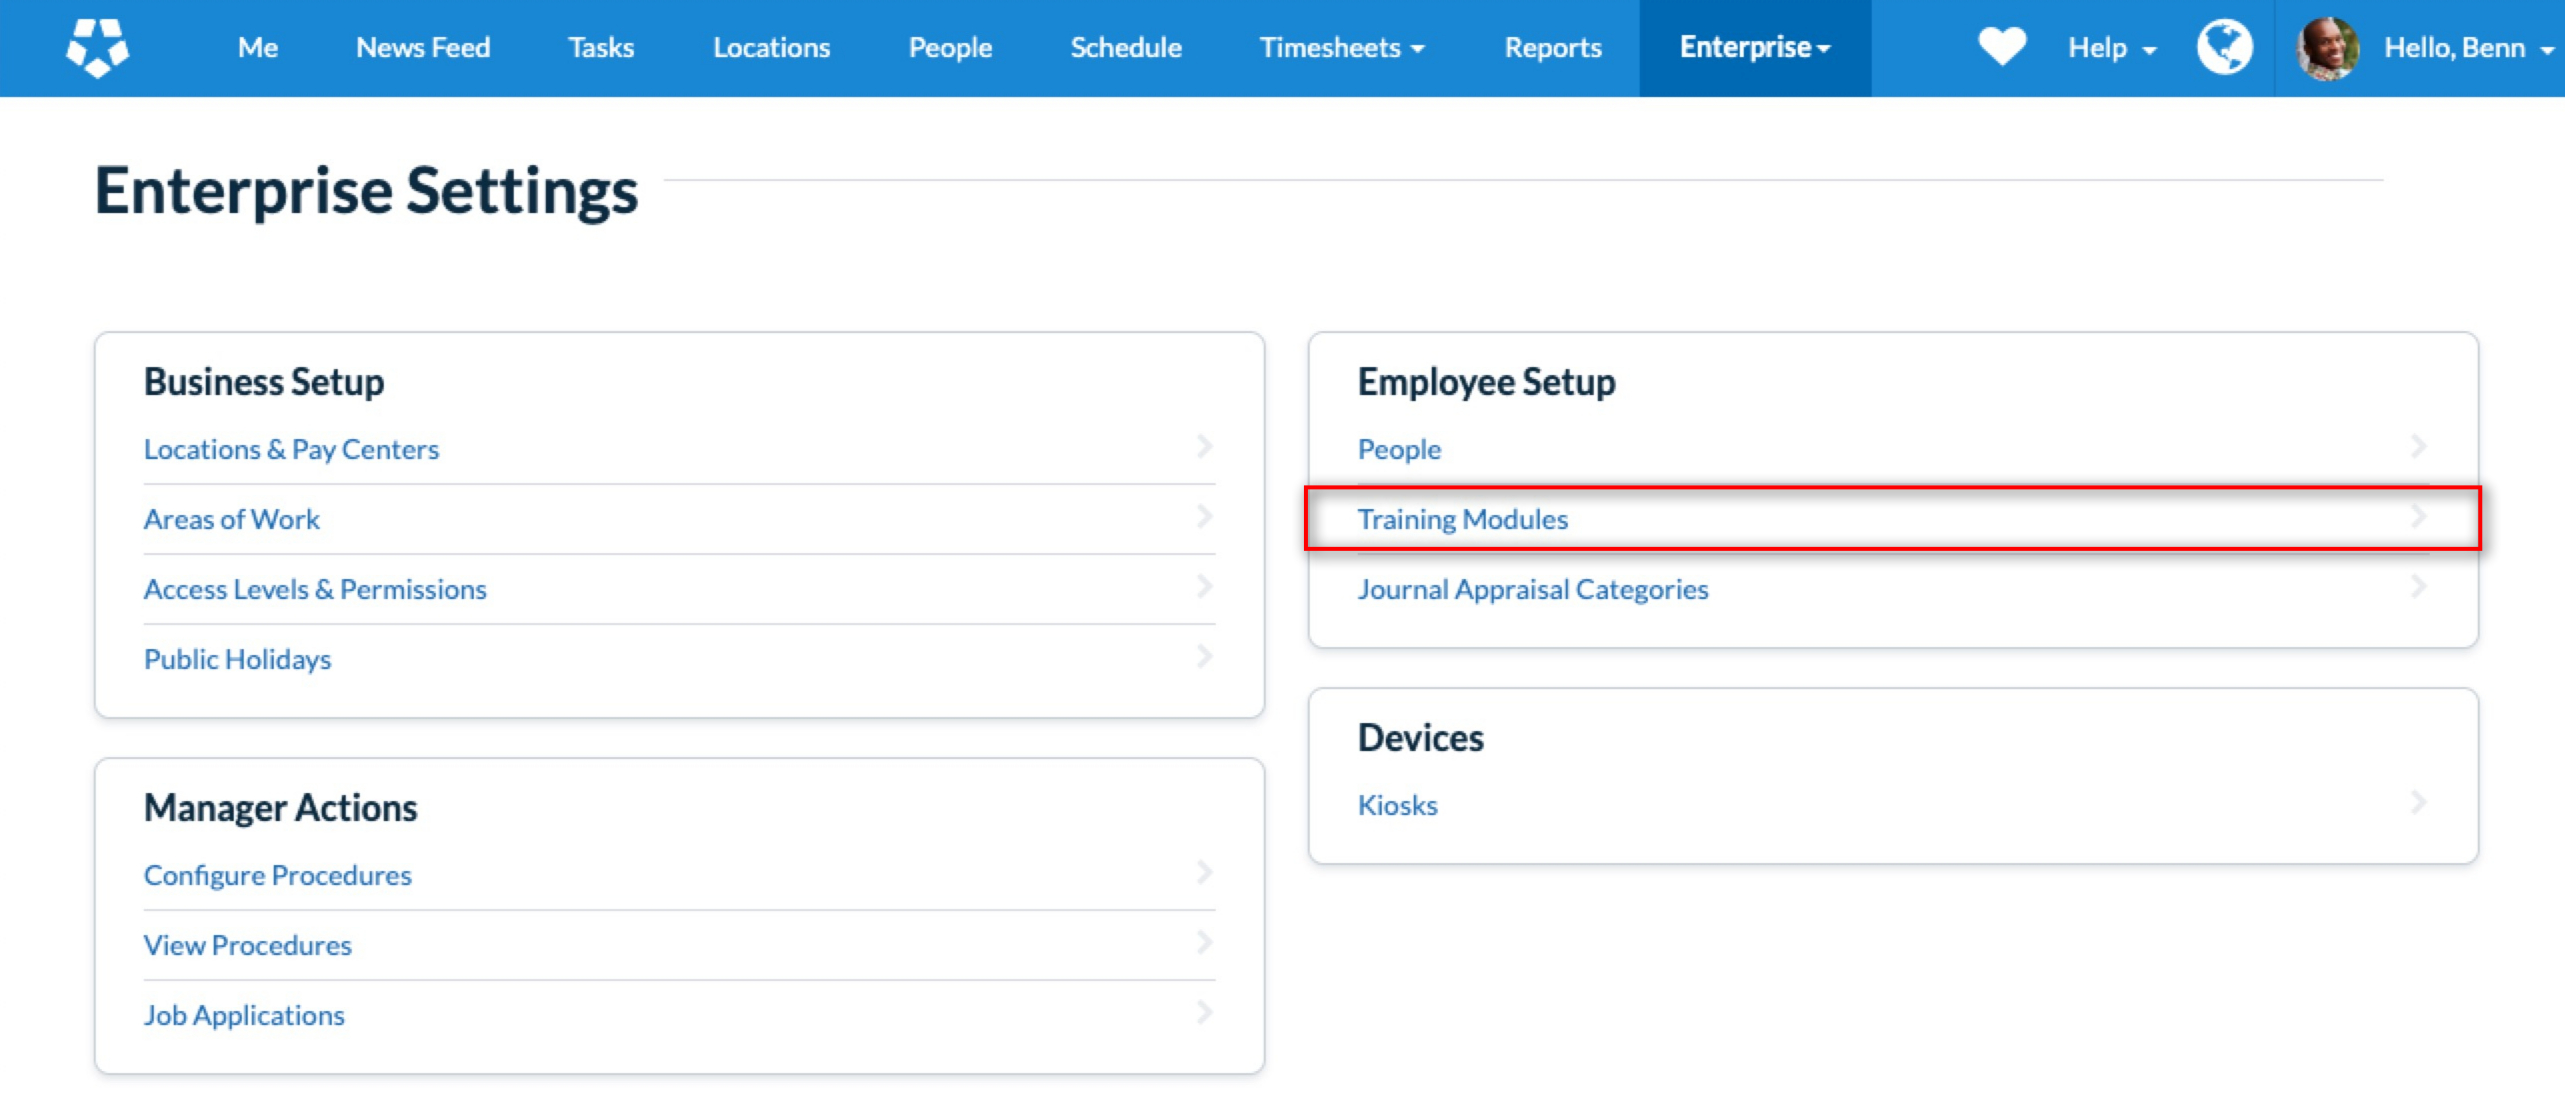The height and width of the screenshot is (1094, 2565).
Task: Click the chevron beside Areas of Work
Action: tap(1204, 517)
